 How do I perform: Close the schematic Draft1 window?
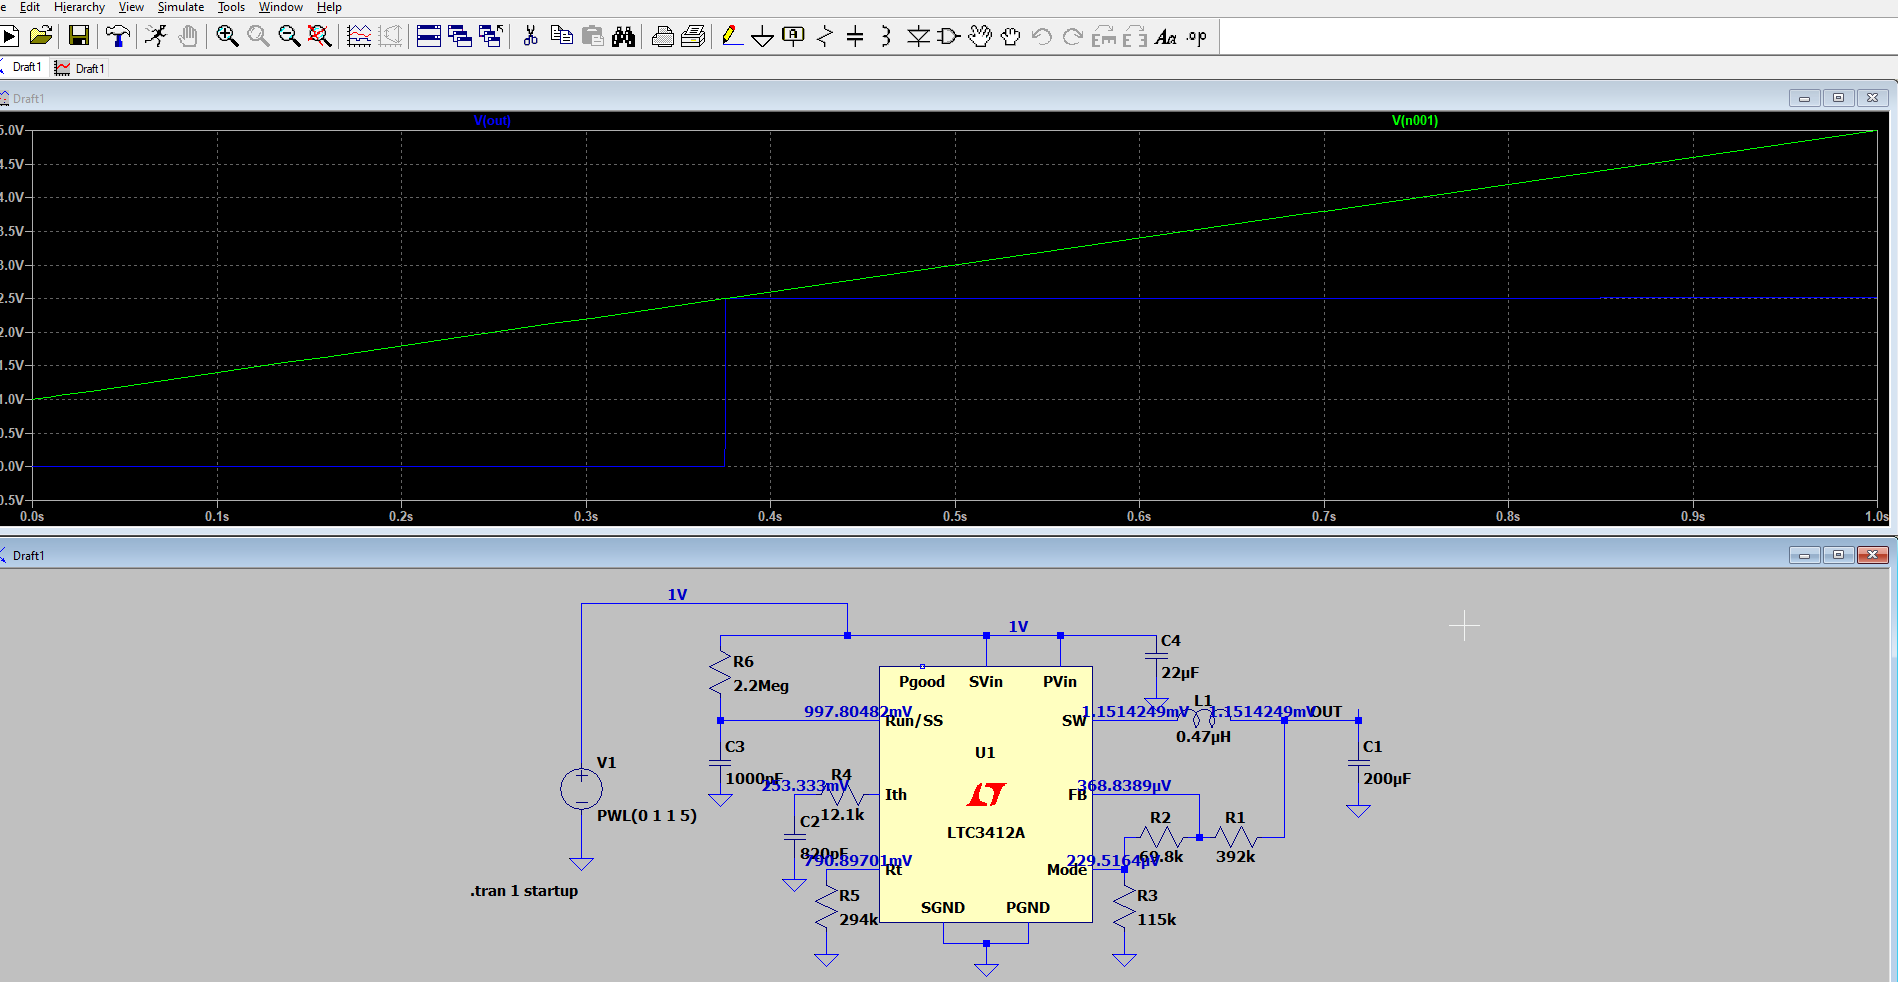coord(1873,555)
